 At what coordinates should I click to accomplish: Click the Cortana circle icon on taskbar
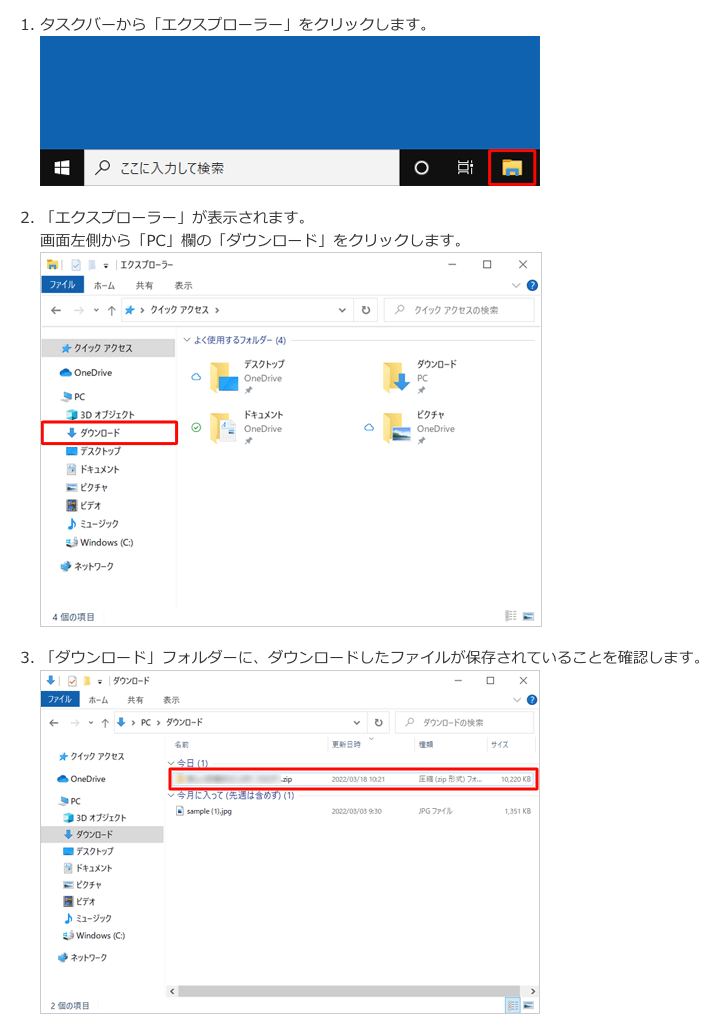coord(422,168)
